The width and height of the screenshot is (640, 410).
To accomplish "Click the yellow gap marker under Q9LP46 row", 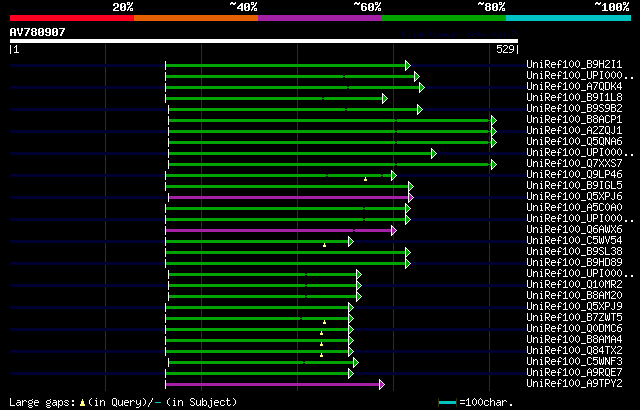I will tap(365, 179).
